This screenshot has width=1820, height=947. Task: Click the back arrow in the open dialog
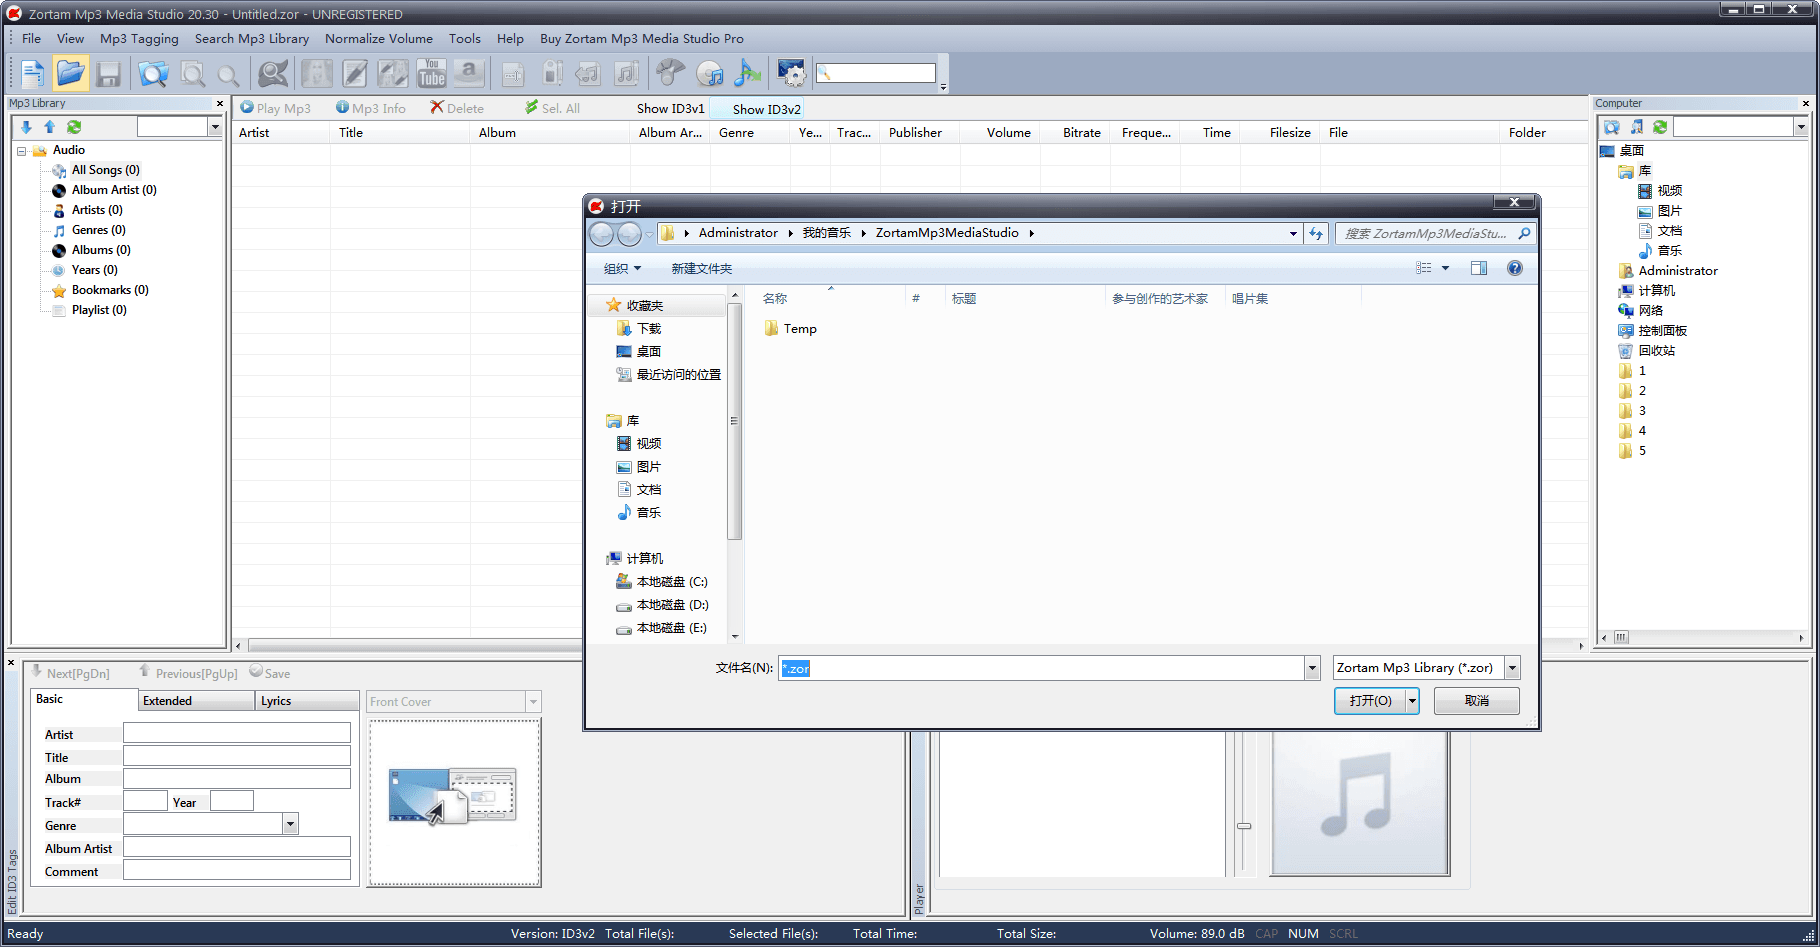601,234
